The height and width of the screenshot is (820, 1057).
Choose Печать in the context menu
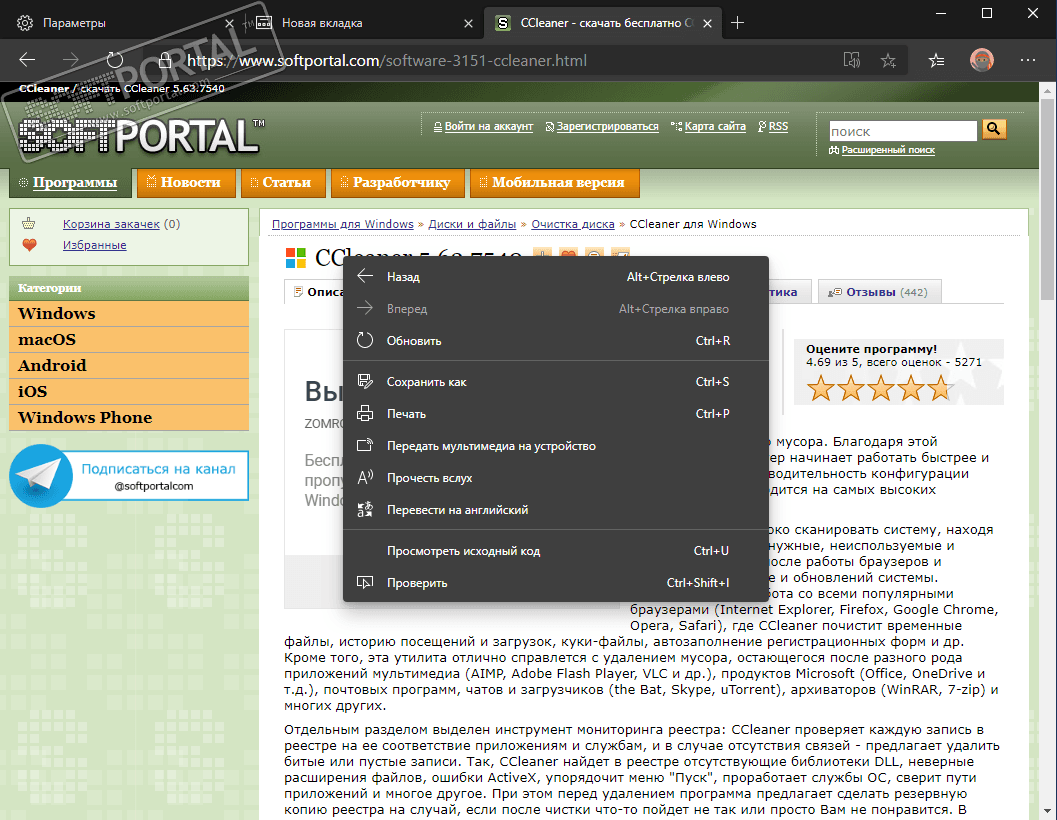[556, 413]
